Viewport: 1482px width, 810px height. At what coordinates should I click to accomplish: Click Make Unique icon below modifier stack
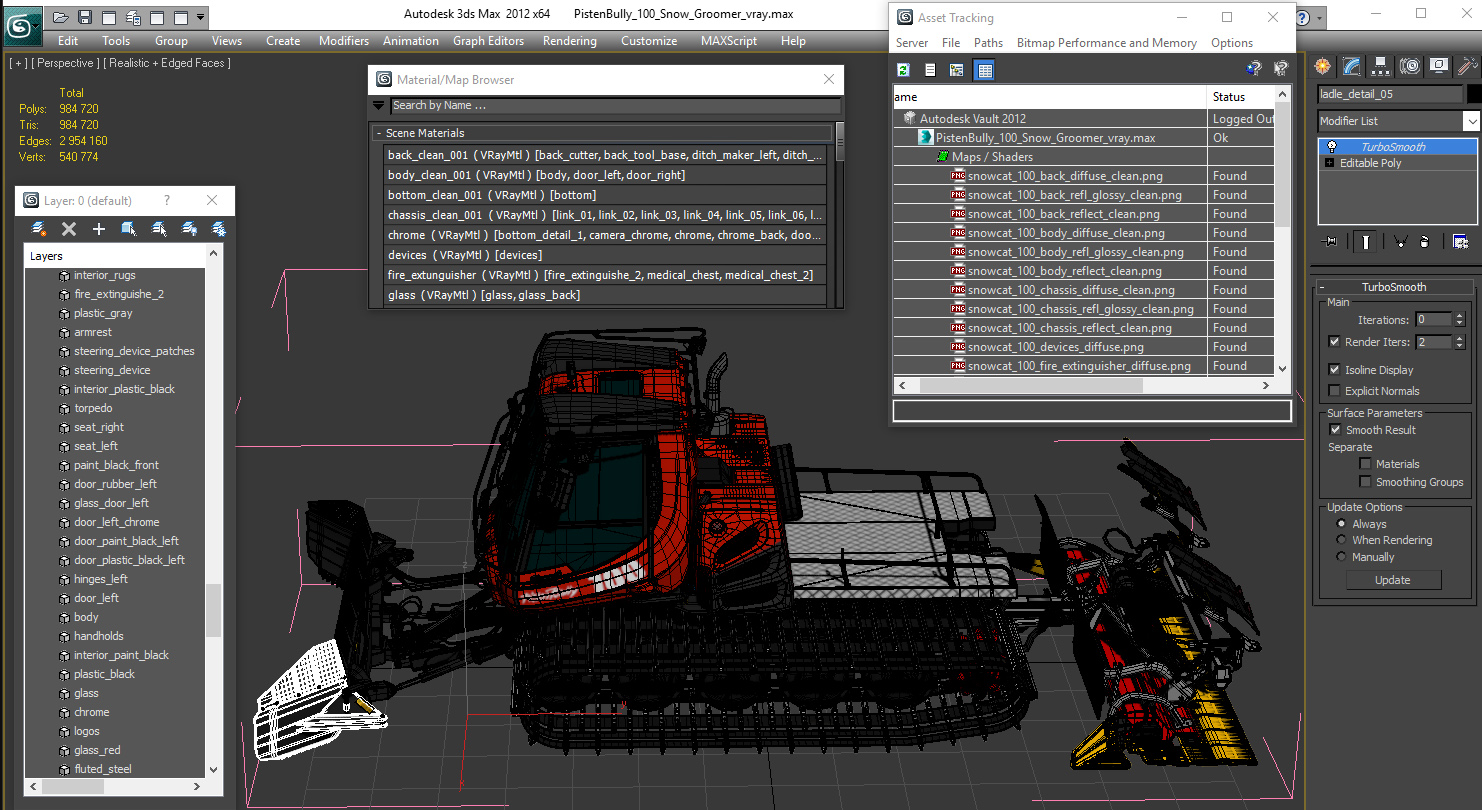1400,241
